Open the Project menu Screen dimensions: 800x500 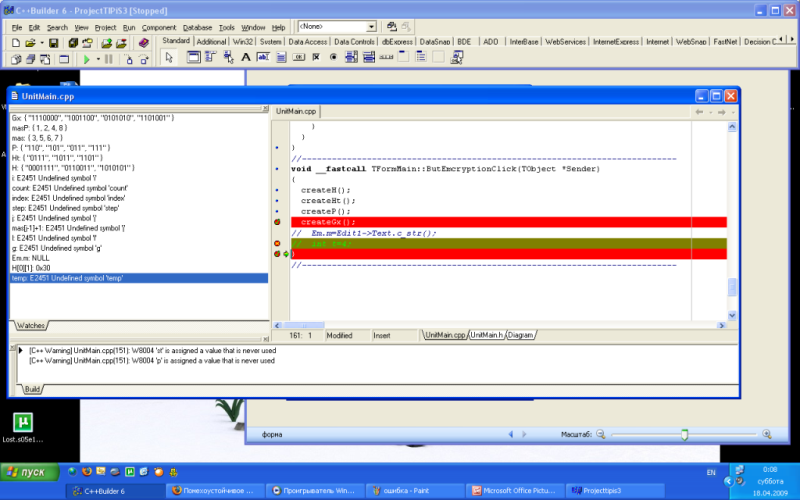tap(105, 27)
